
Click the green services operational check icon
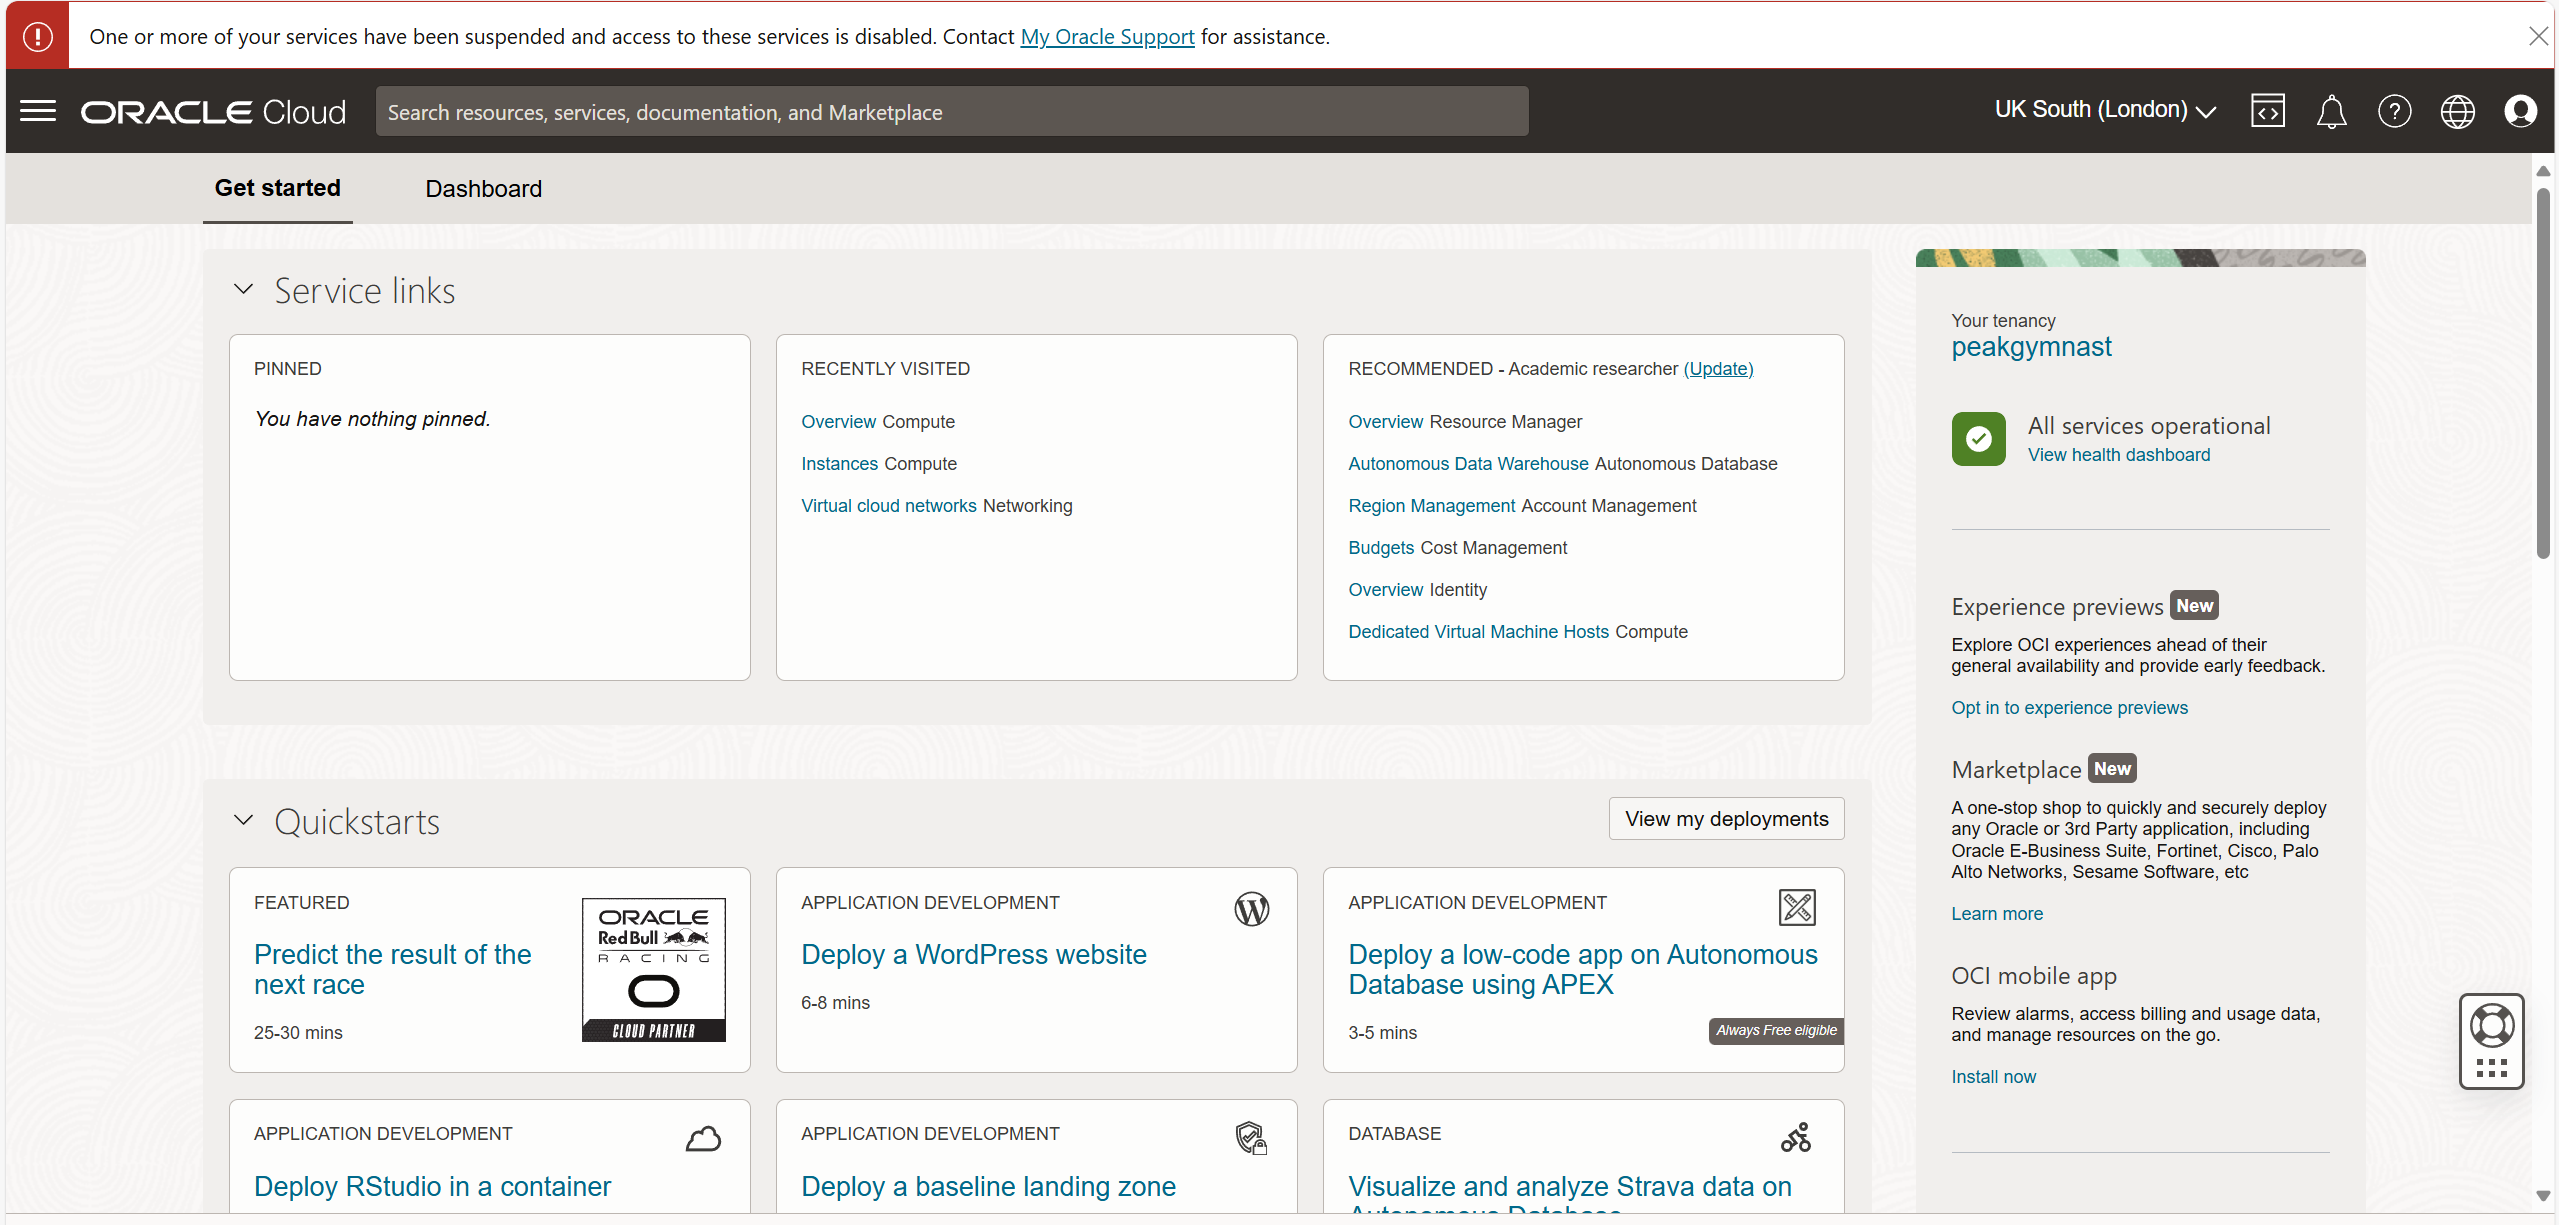pyautogui.click(x=1978, y=438)
